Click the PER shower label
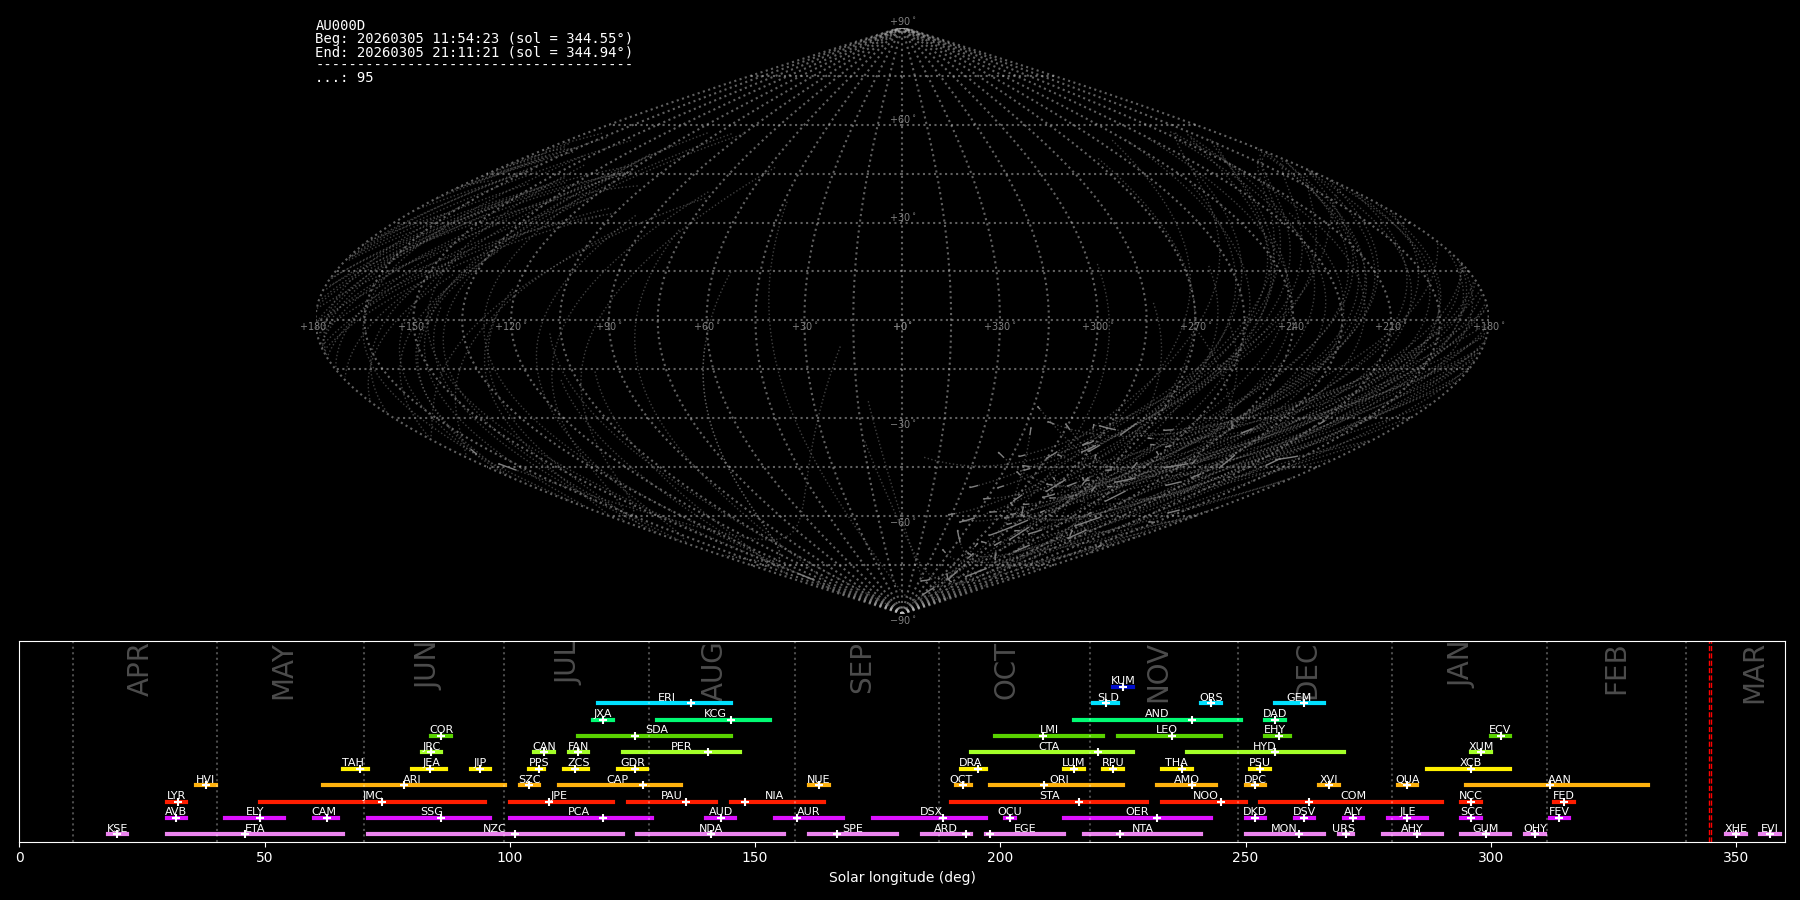1800x900 pixels. pyautogui.click(x=681, y=747)
